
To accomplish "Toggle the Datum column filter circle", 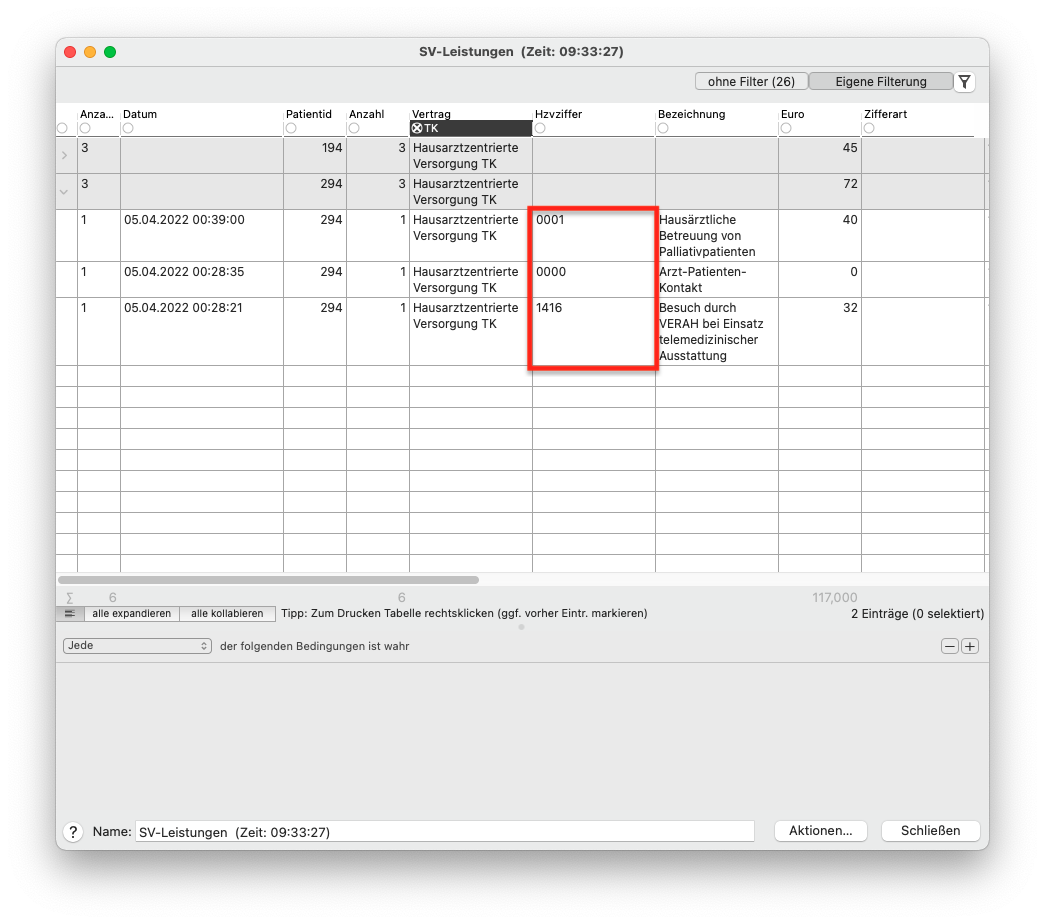I will pyautogui.click(x=128, y=128).
